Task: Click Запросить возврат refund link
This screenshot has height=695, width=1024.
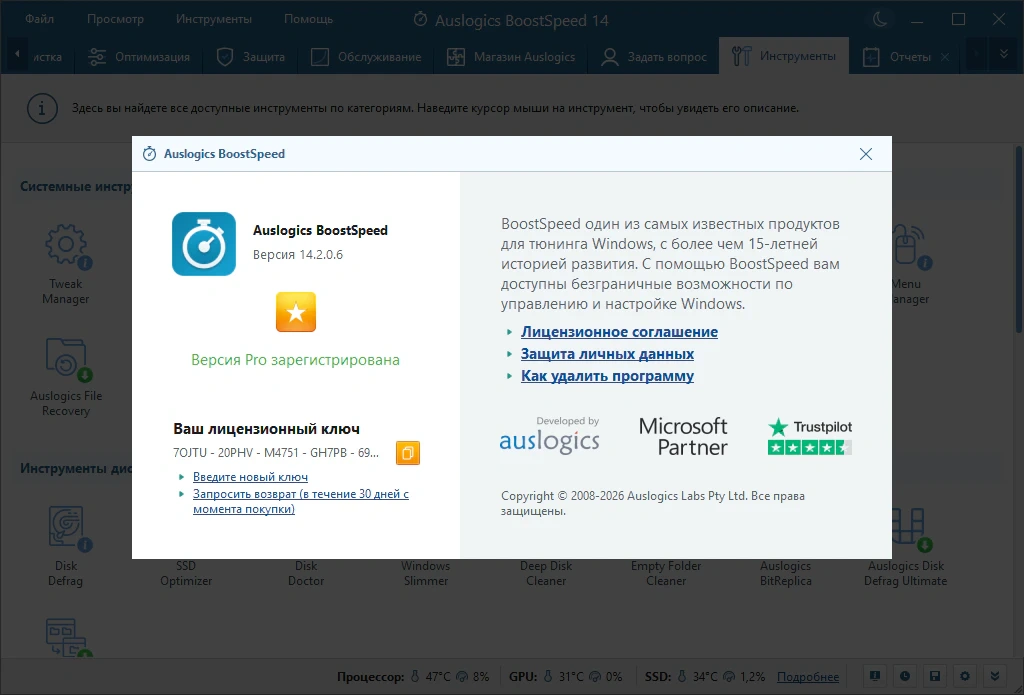Action: point(301,502)
